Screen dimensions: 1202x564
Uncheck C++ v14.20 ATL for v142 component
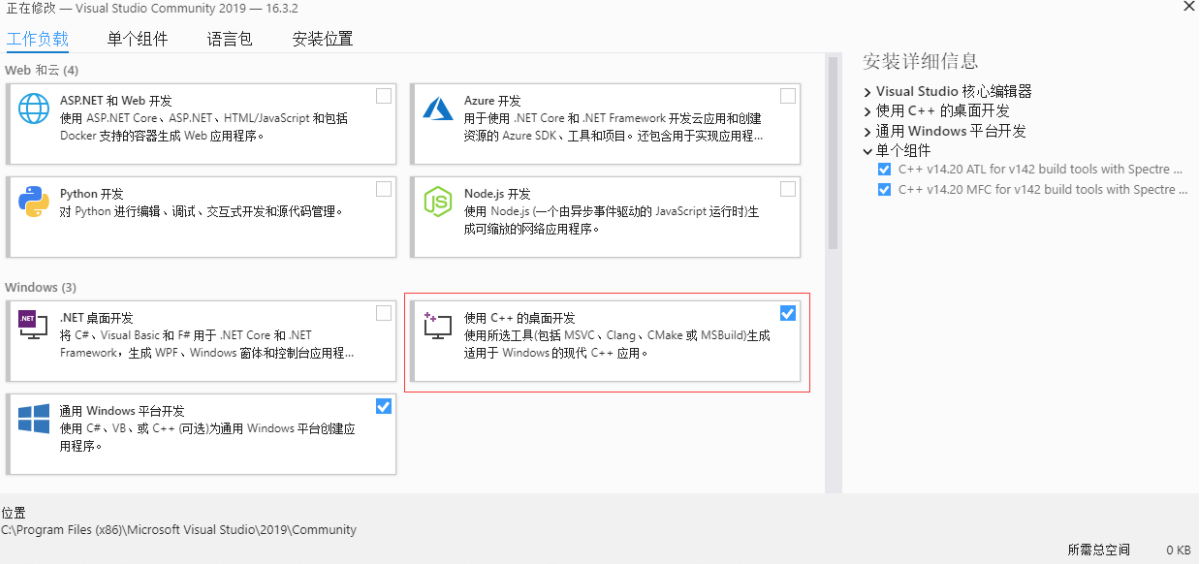tap(884, 169)
